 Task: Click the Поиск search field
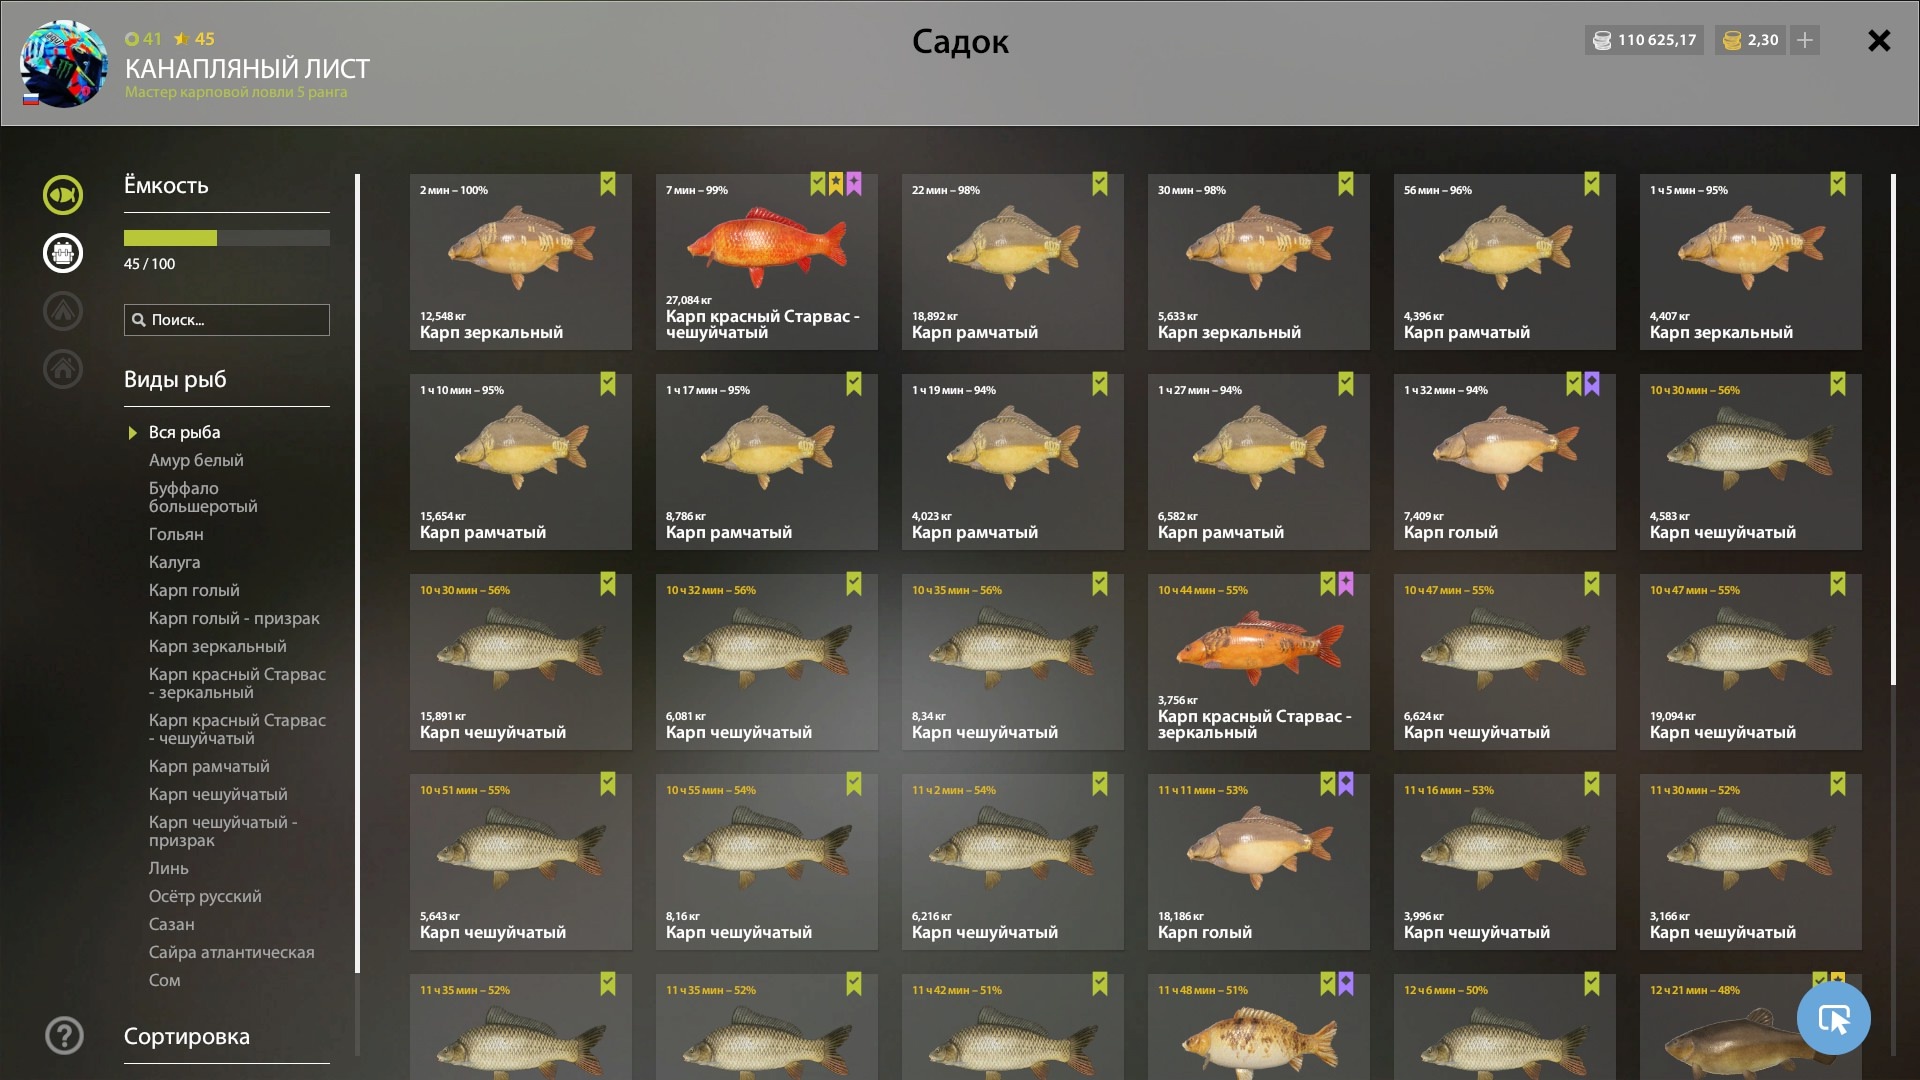coord(227,320)
